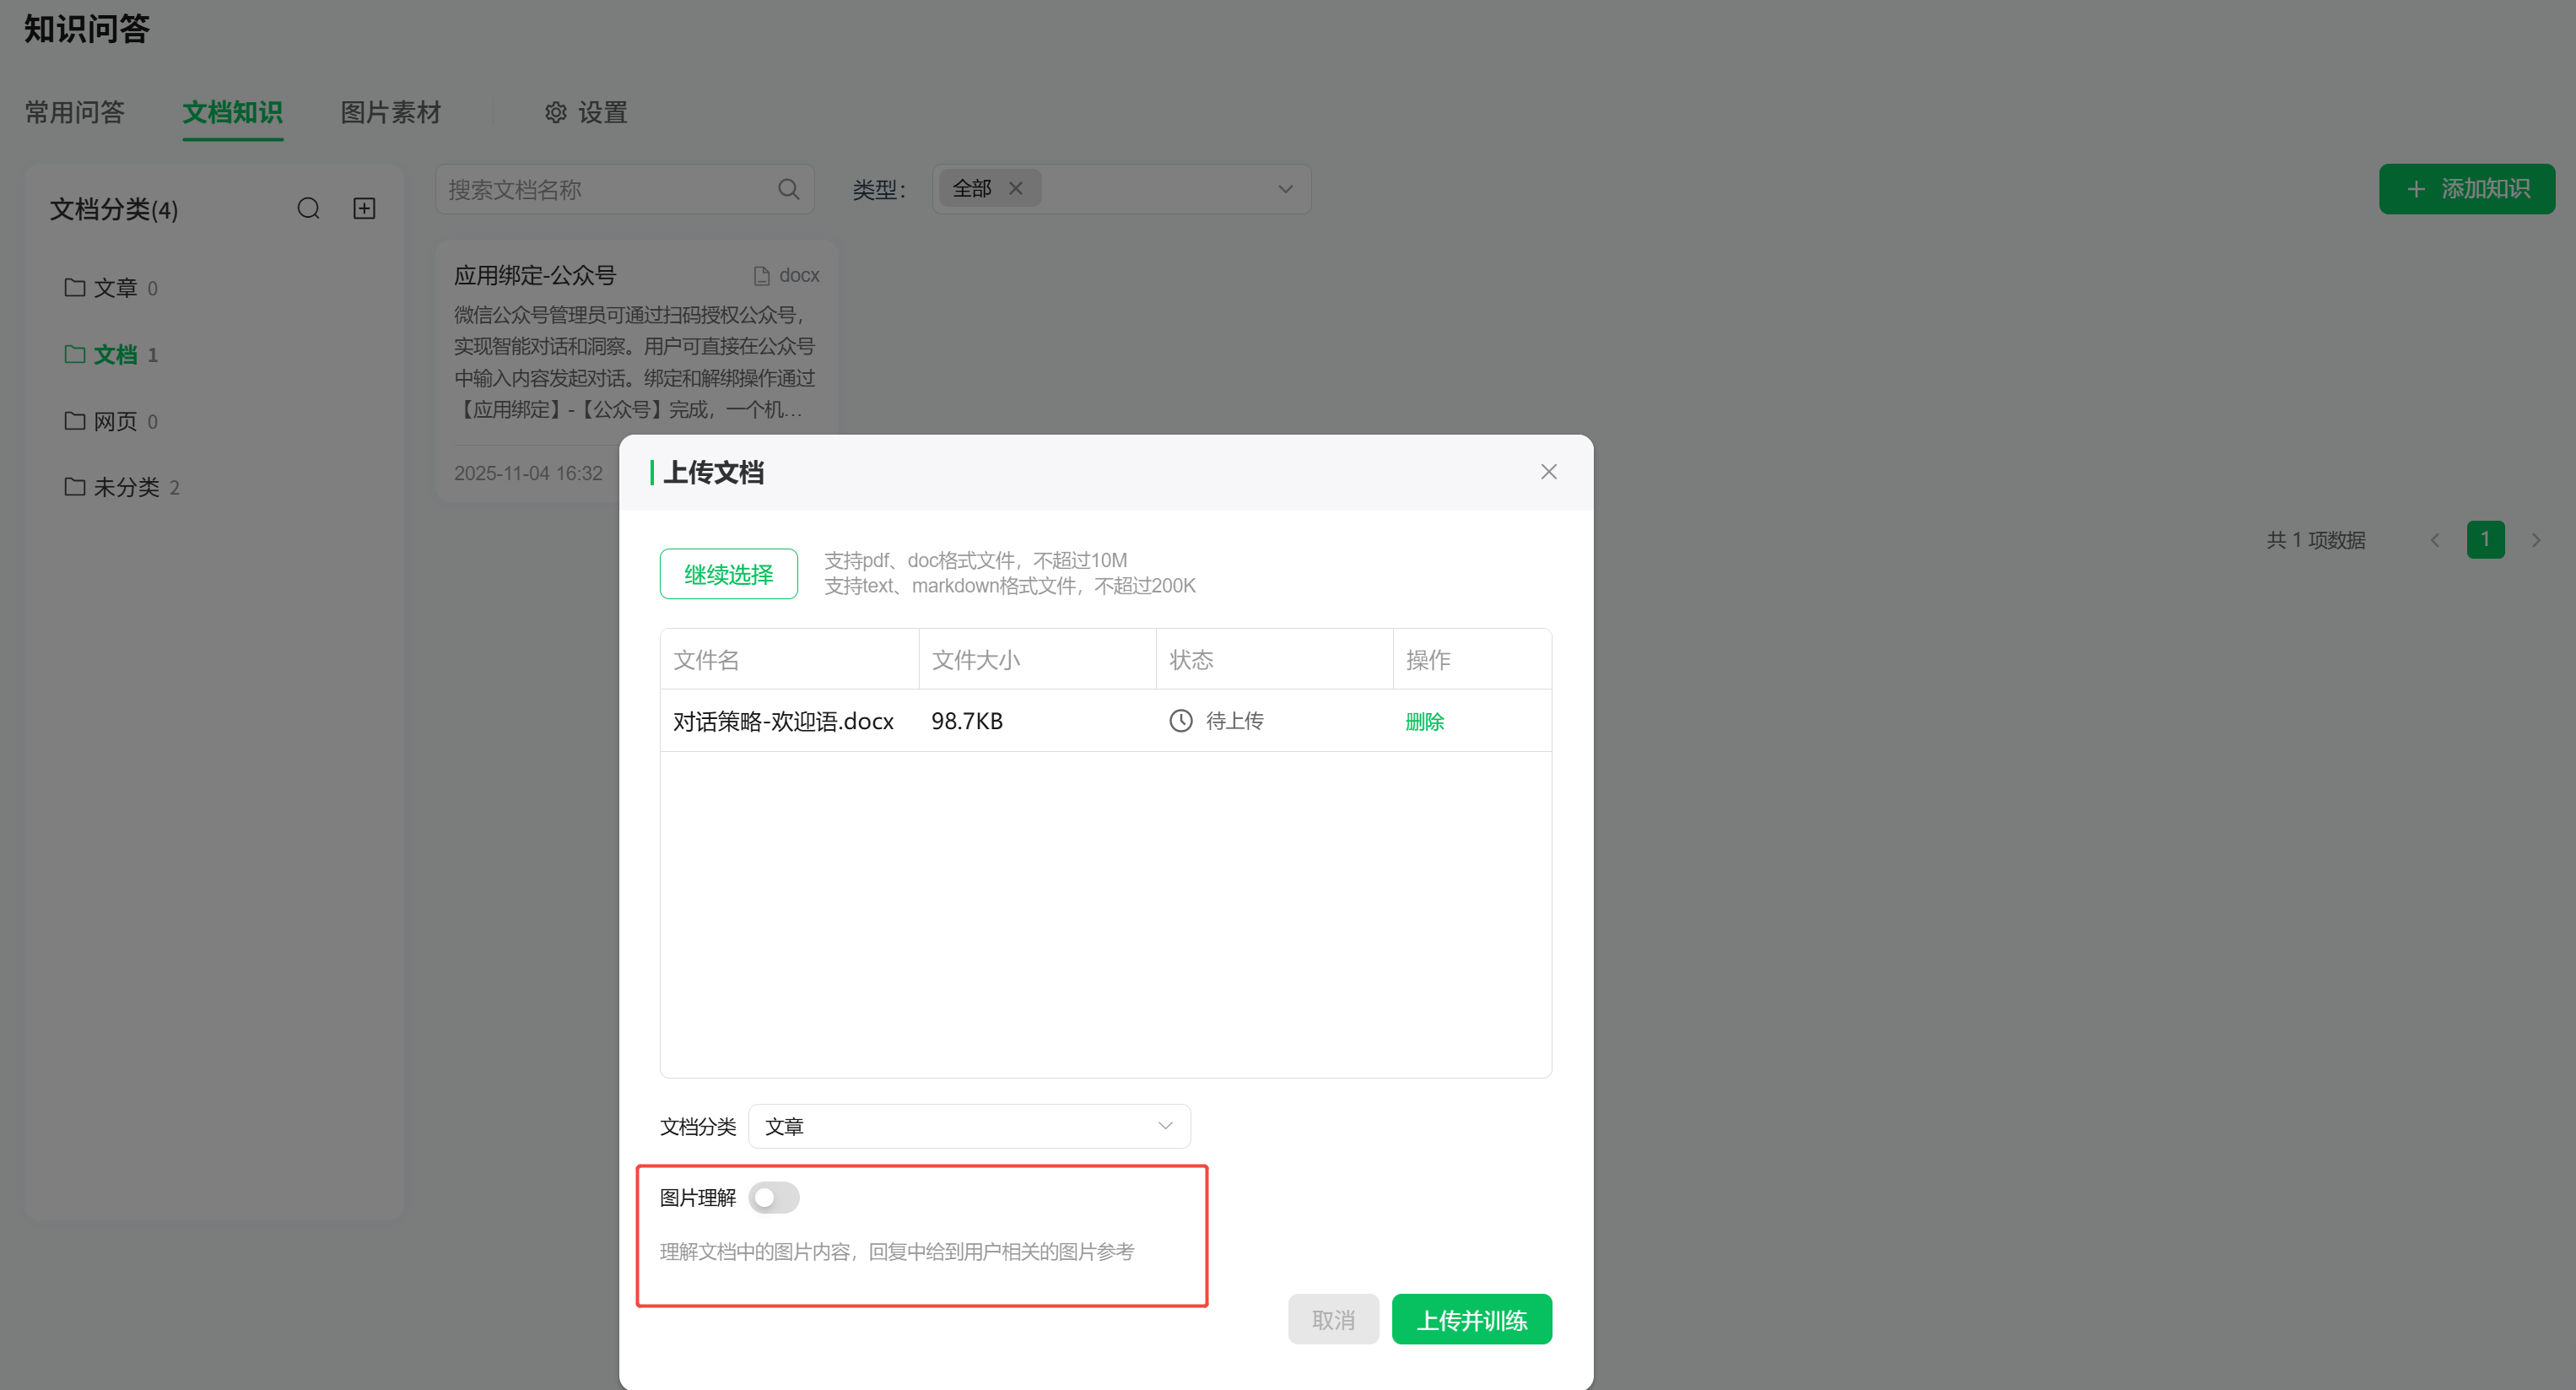
Task: Enable the 图片理解 switch
Action: (x=774, y=1197)
